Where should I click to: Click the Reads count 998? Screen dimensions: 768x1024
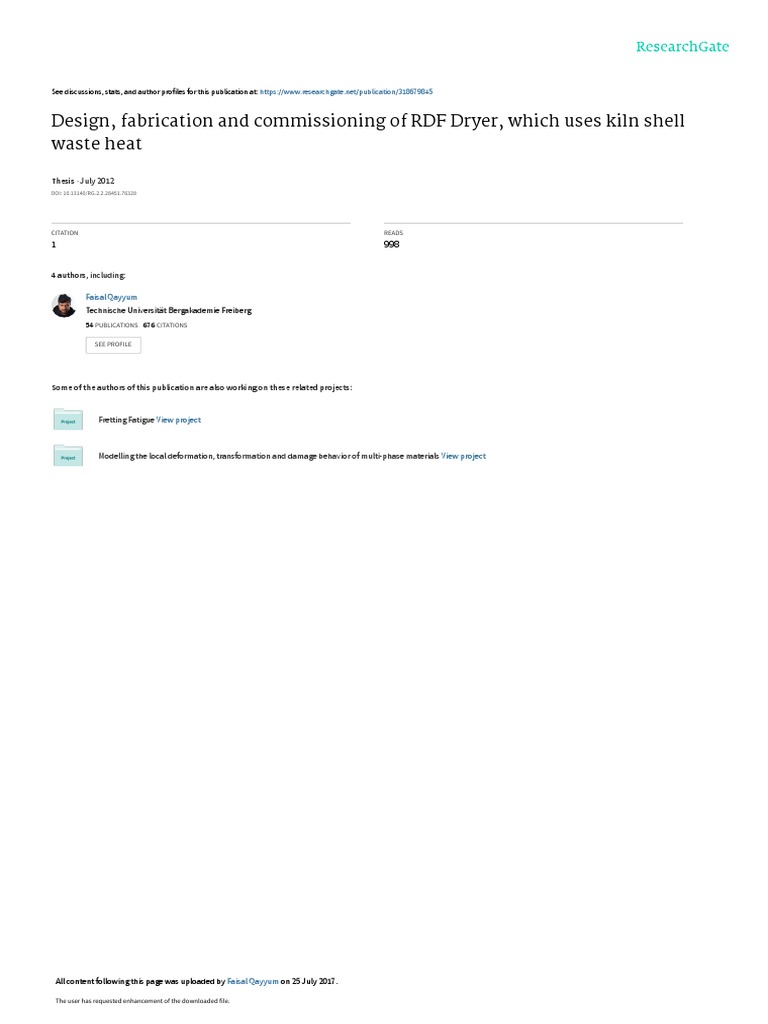click(x=392, y=244)
